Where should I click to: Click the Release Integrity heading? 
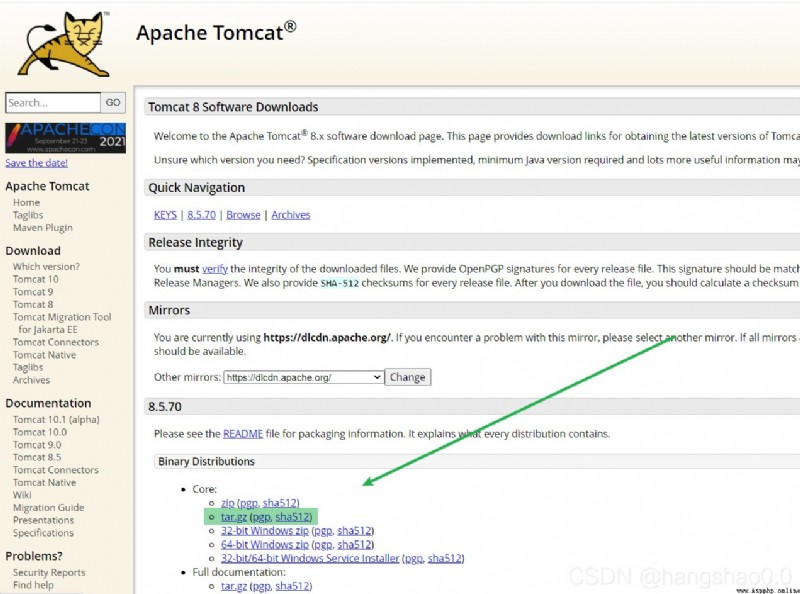click(195, 242)
